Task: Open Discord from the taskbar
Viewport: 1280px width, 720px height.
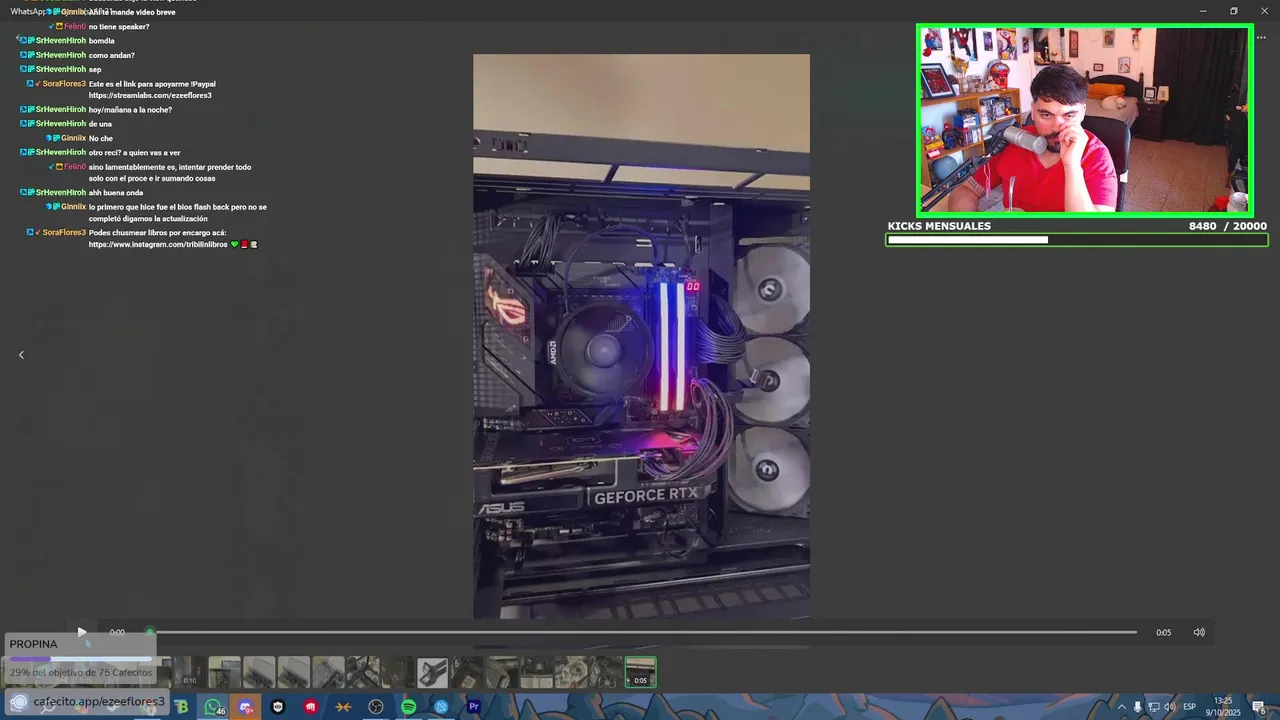Action: coord(245,707)
